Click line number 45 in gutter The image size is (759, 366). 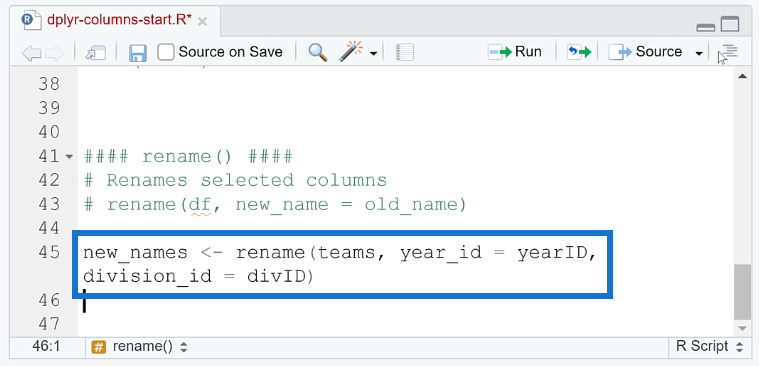coord(48,252)
